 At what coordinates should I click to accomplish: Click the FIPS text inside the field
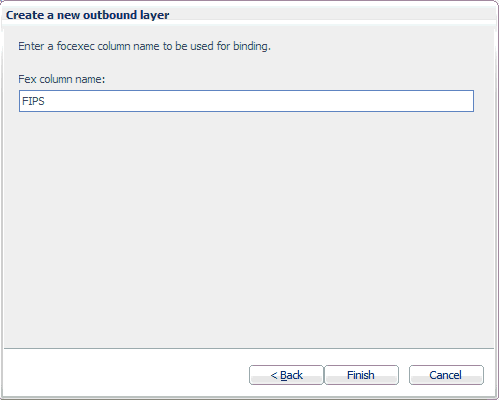pyautogui.click(x=33, y=101)
